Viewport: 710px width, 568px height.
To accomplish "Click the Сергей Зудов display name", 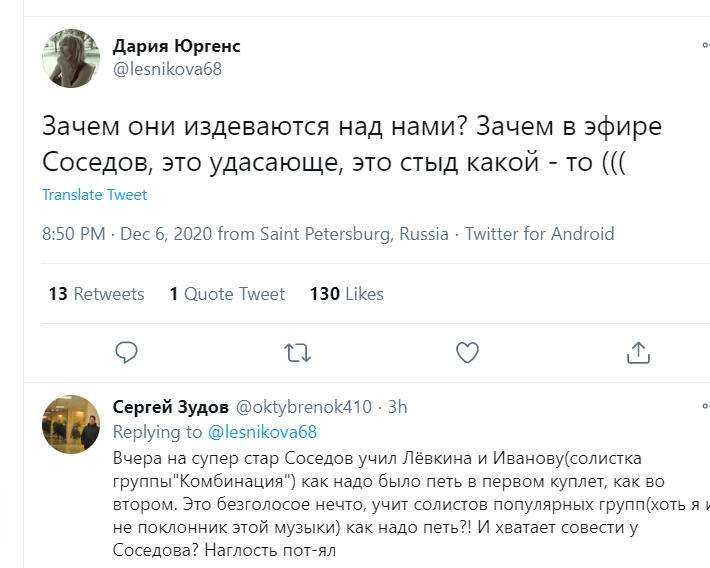I will pyautogui.click(x=169, y=407).
